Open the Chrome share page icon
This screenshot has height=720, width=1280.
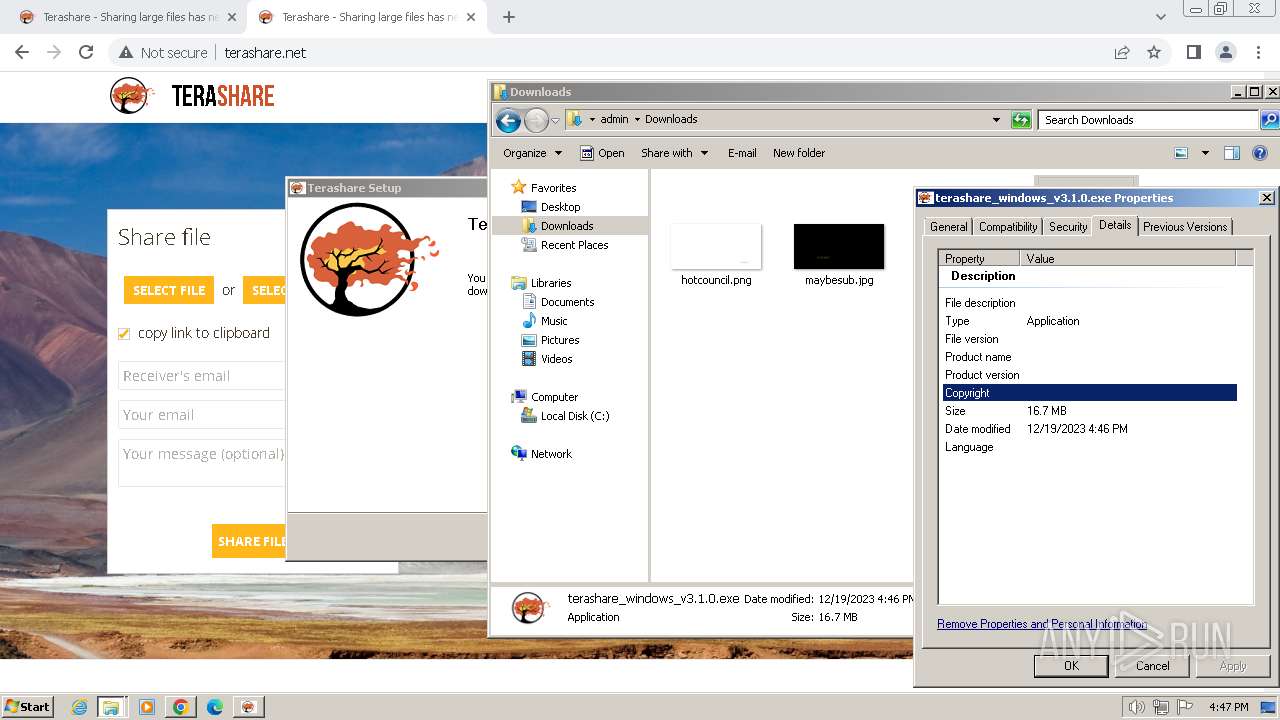click(1122, 52)
